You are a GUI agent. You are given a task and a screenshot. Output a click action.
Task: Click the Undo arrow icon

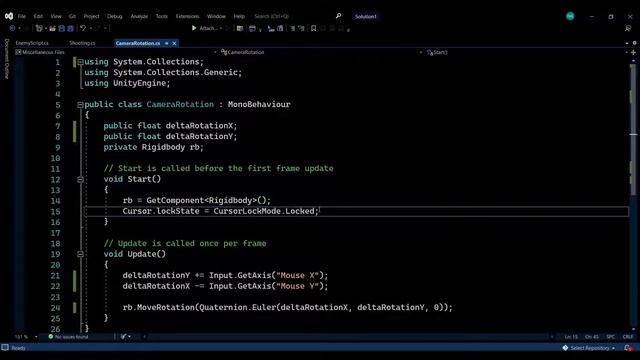[x=83, y=28]
